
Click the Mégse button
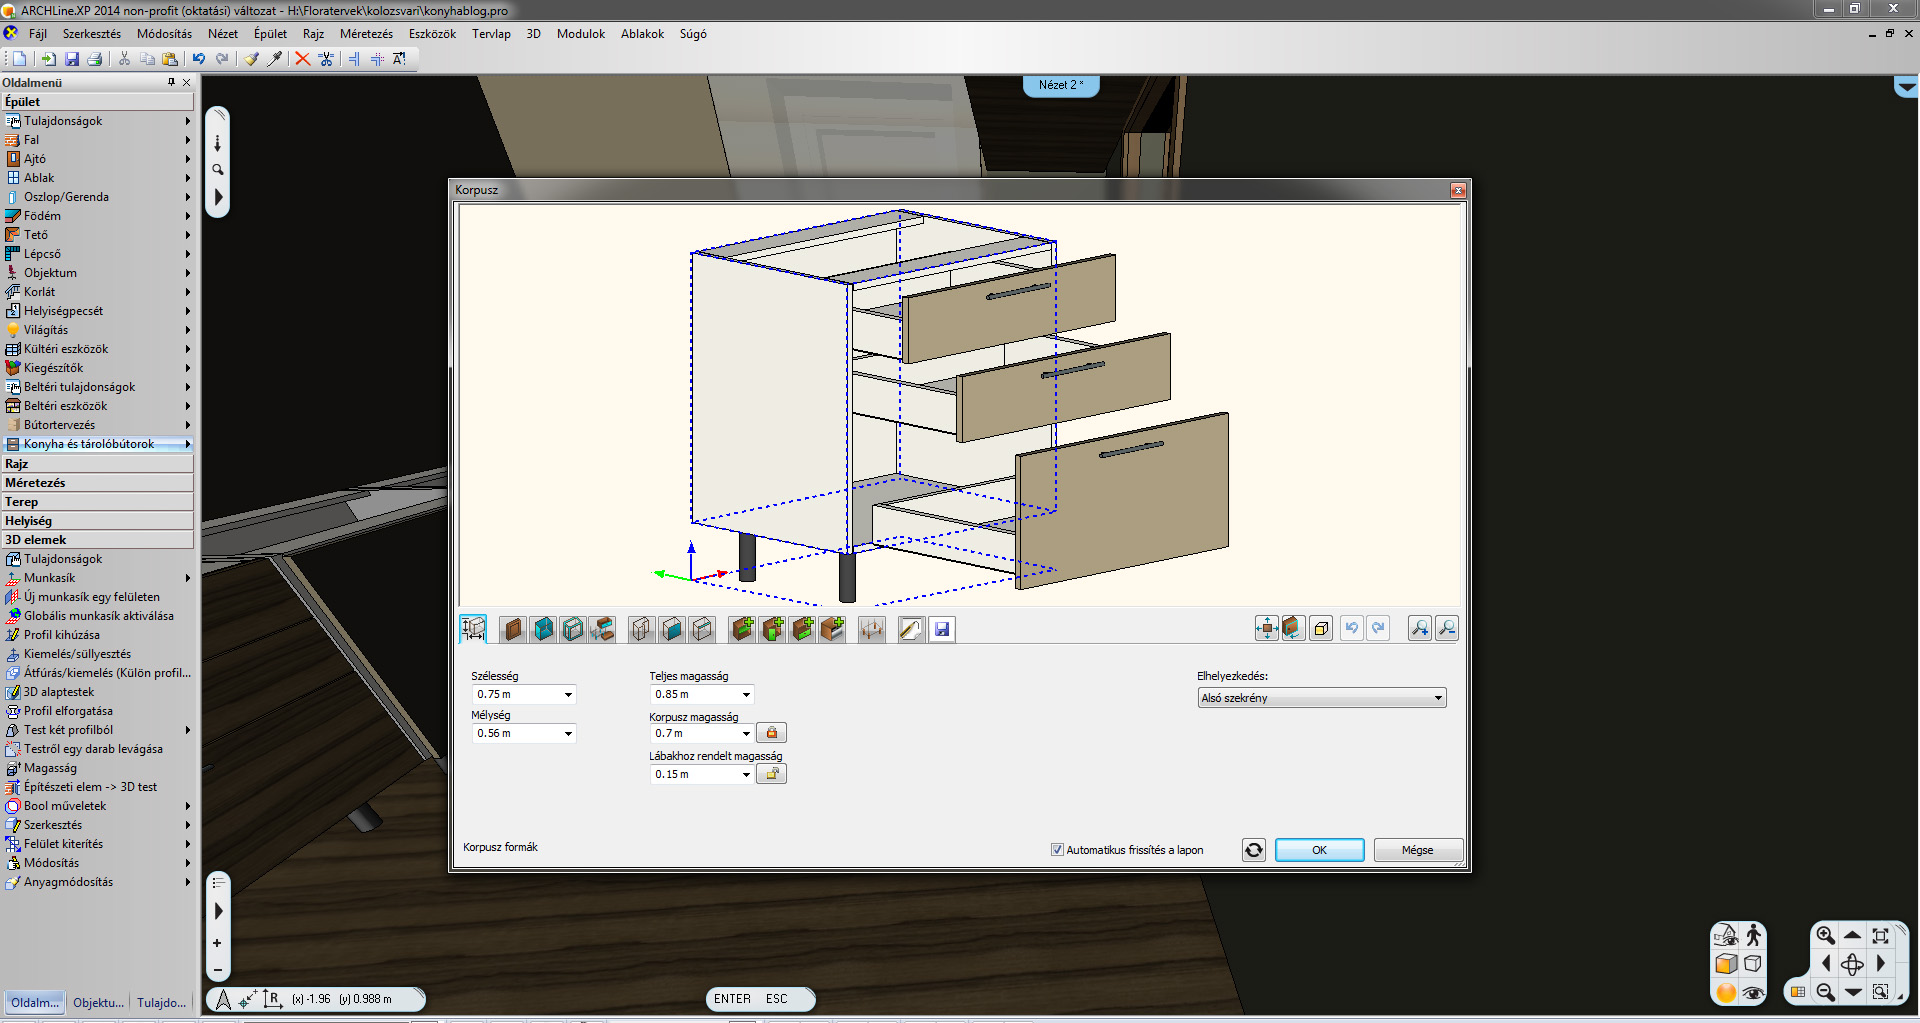coord(1417,850)
